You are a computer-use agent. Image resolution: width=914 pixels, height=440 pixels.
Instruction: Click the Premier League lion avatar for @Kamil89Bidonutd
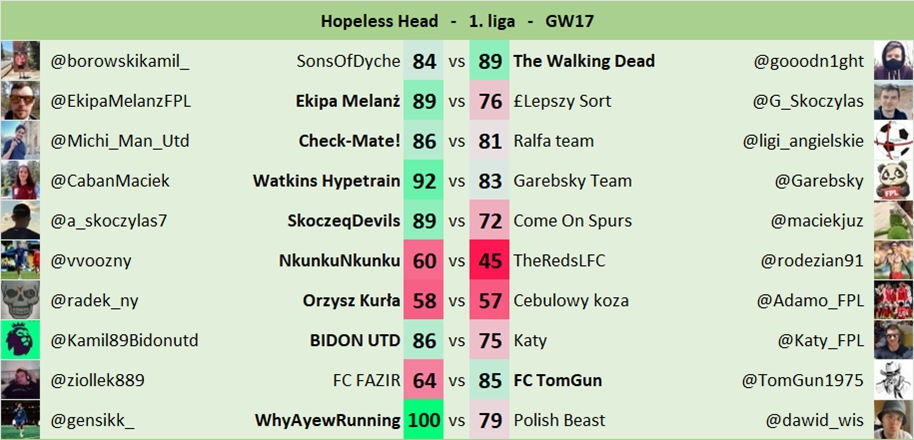(21, 340)
